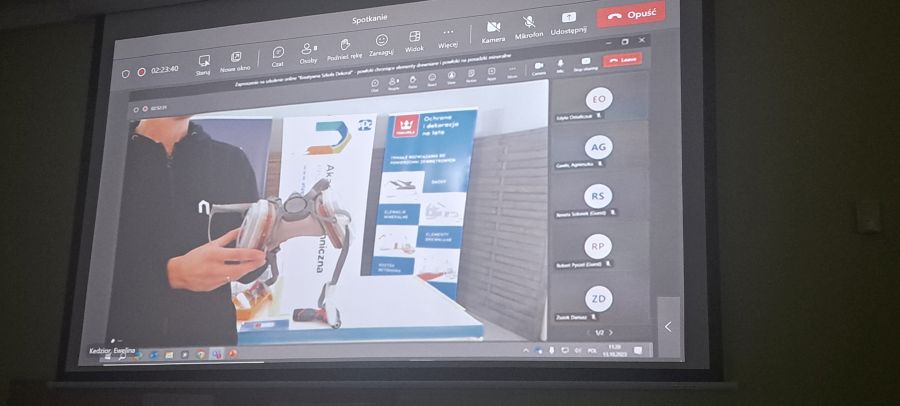The width and height of the screenshot is (900, 406).
Task: Open the Windows Start menu
Action: tap(108, 356)
